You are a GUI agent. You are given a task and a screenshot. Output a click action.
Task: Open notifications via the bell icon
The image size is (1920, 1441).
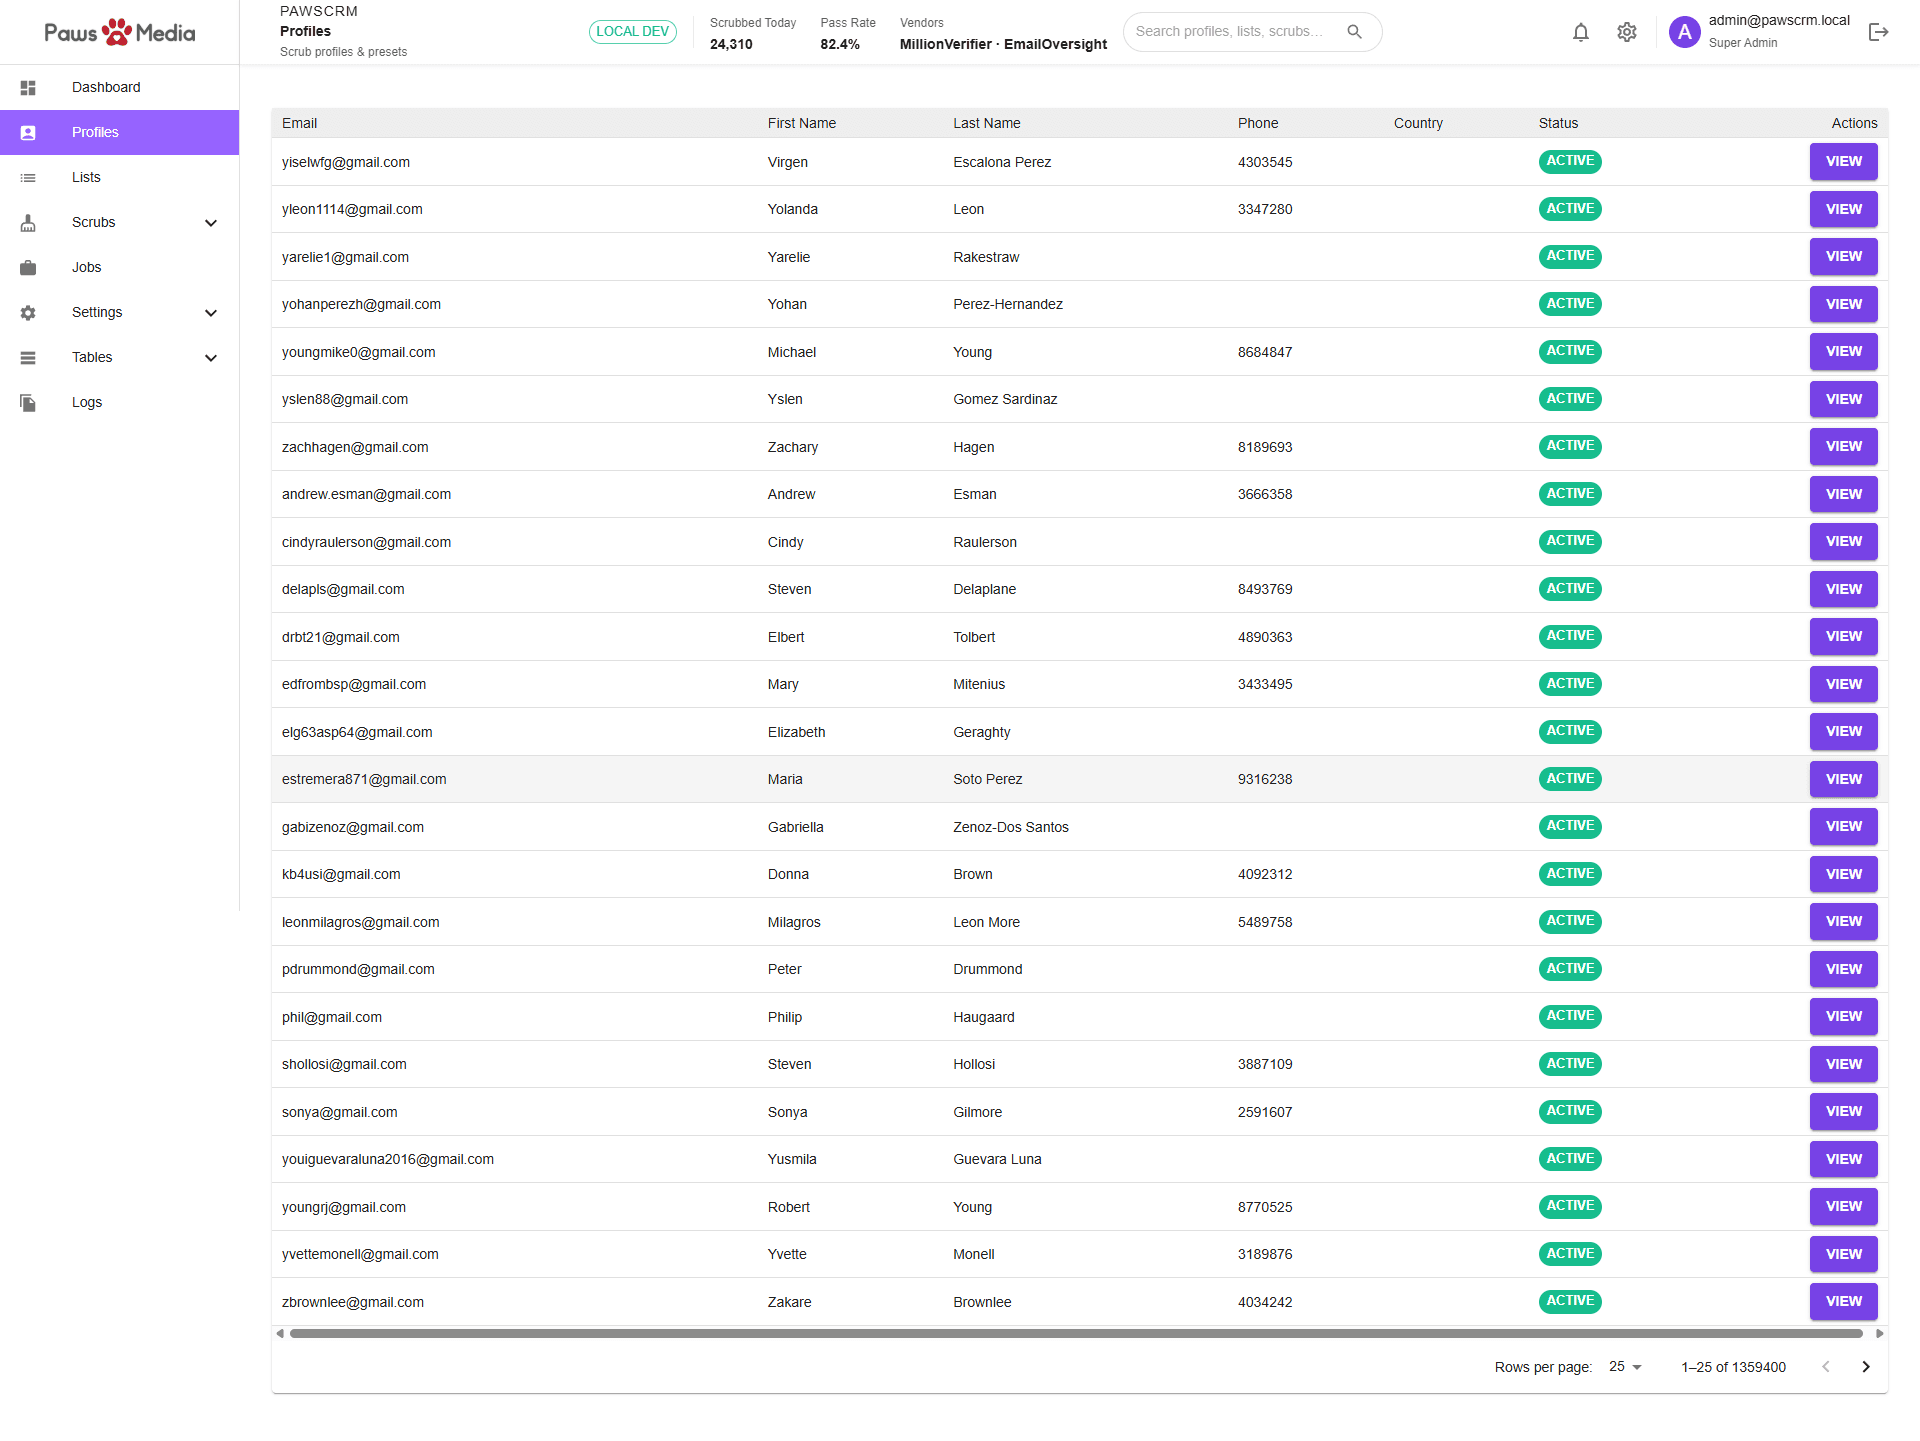[1581, 31]
